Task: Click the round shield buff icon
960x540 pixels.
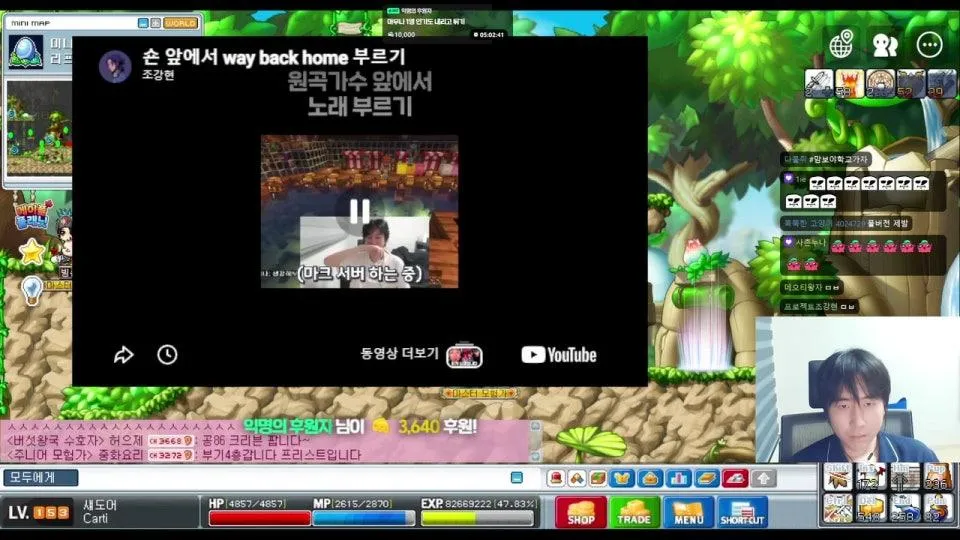Action: pos(880,83)
